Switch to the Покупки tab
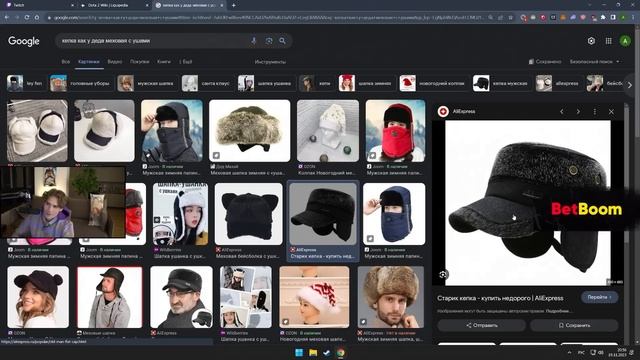640x360 pixels. (140, 62)
